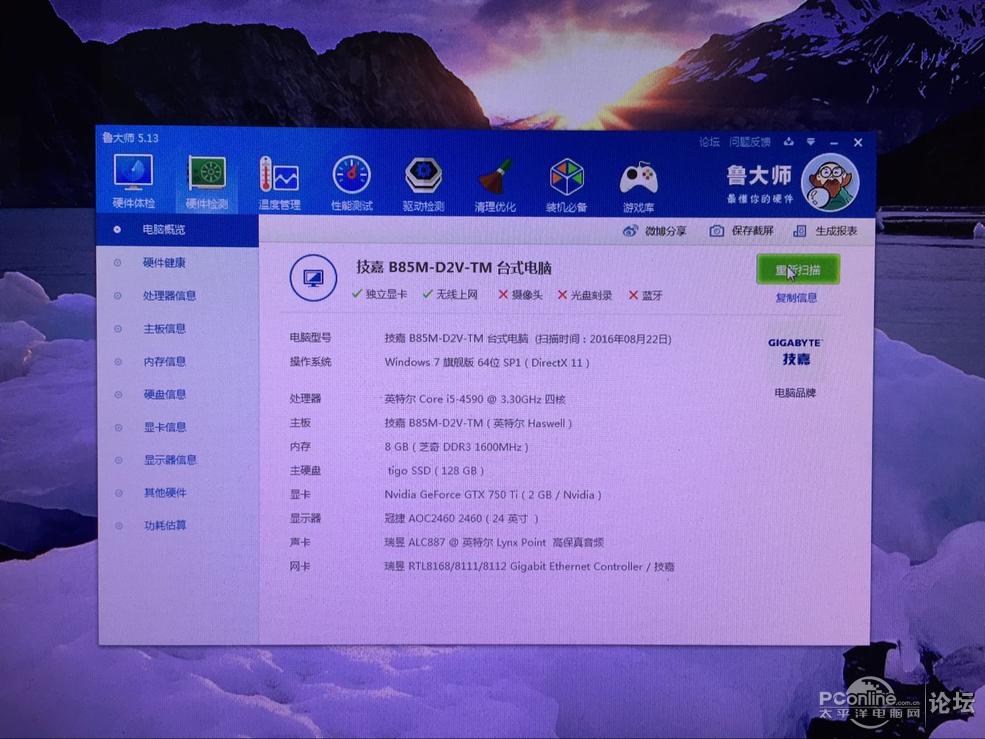The width and height of the screenshot is (985, 739).
Task: Click 生成报表 generate report icon
Action: click(x=799, y=231)
